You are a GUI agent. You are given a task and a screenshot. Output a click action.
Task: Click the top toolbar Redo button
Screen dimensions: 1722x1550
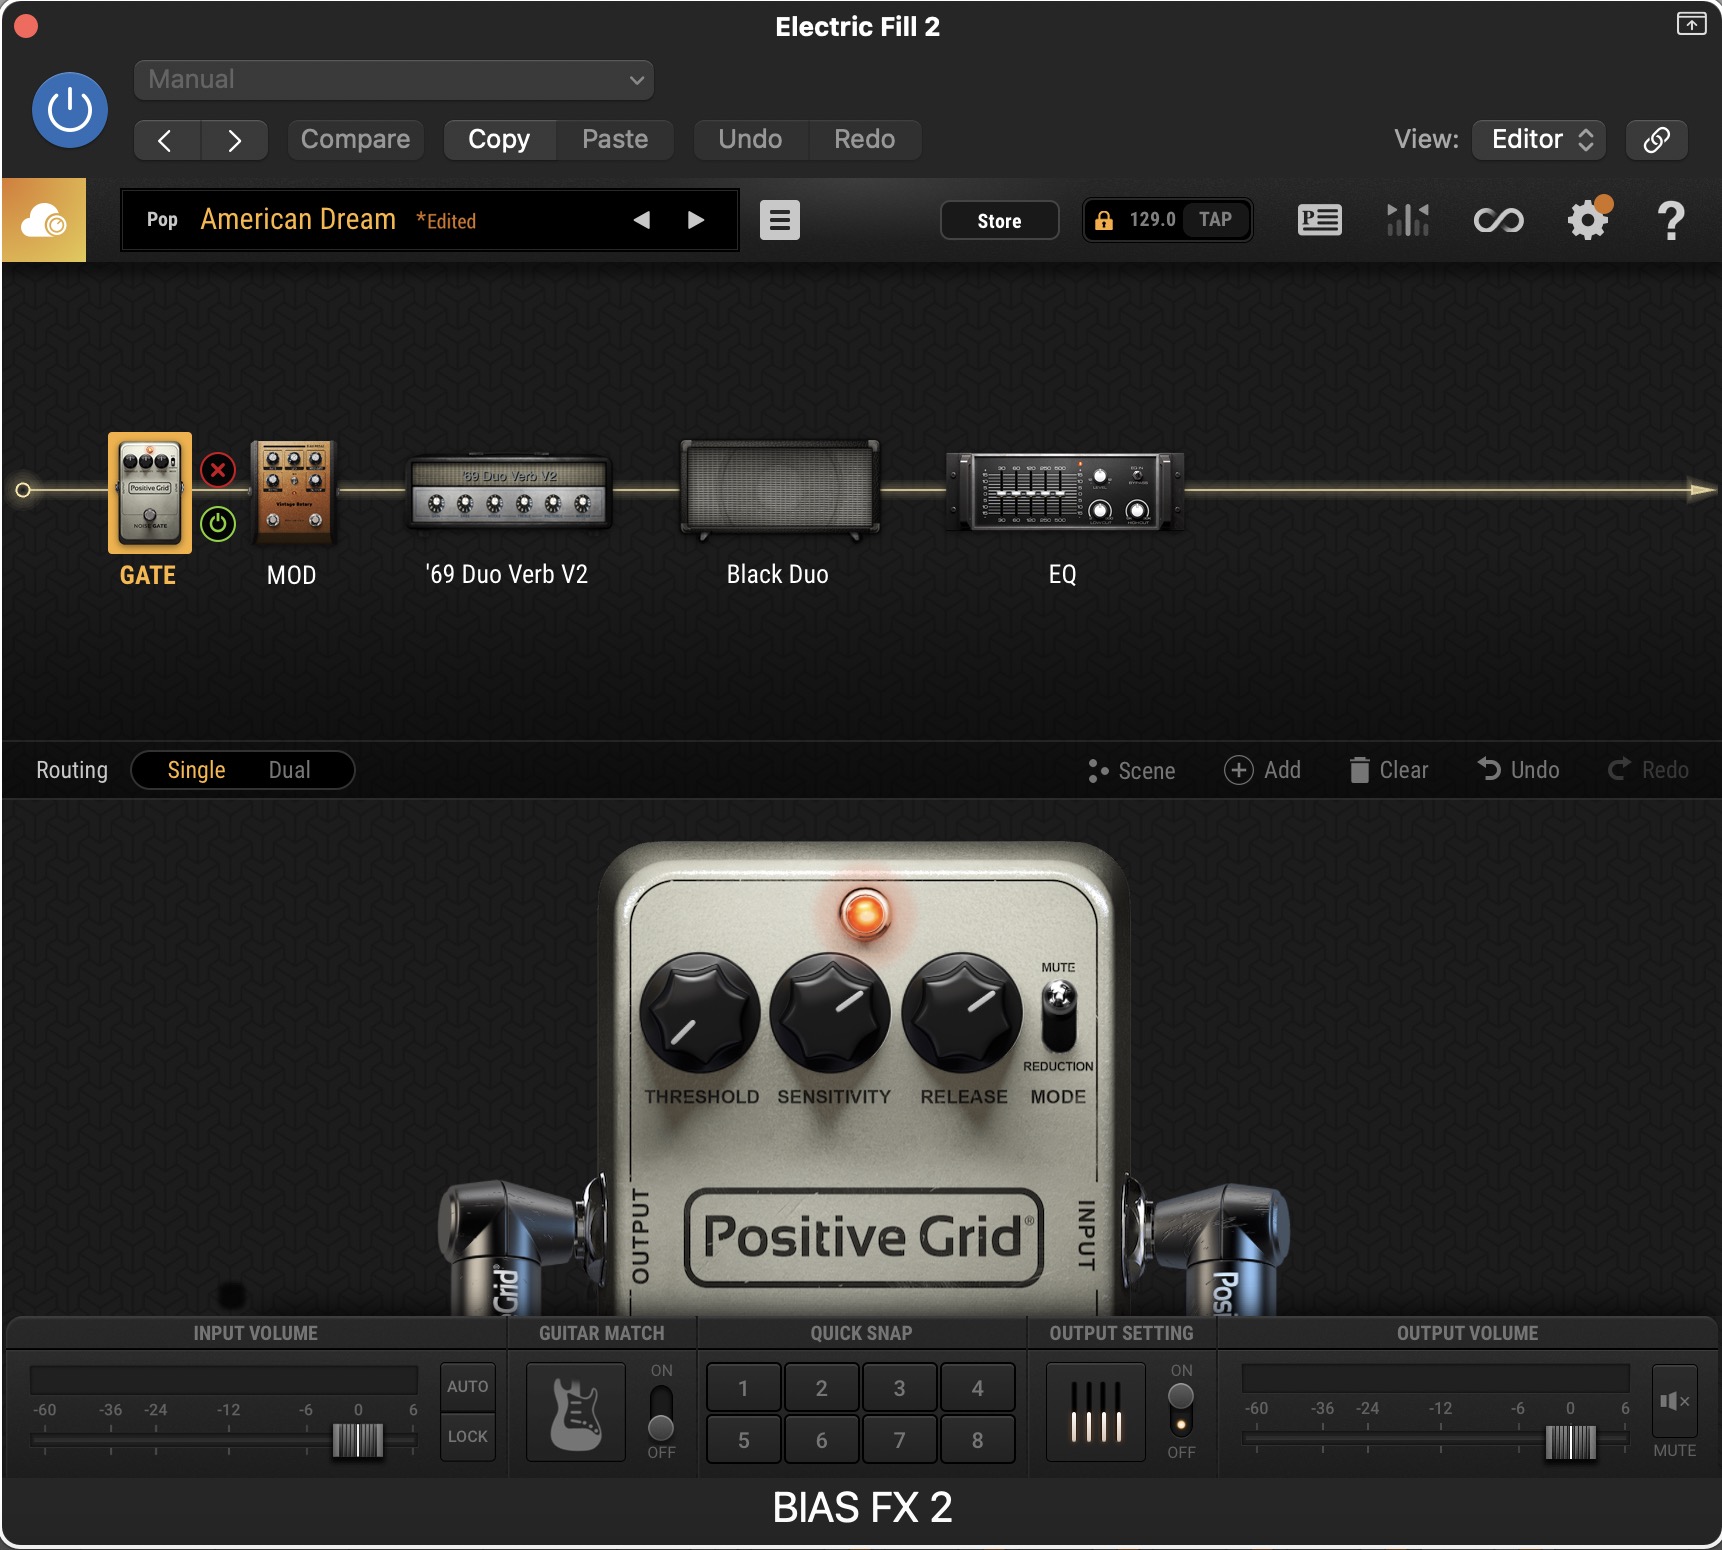[865, 140]
